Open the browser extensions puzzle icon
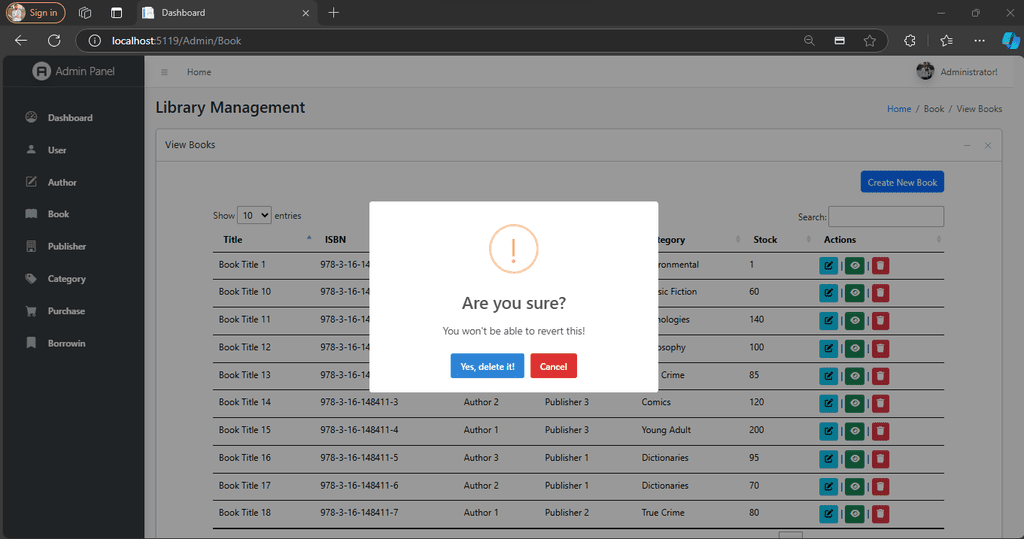 pos(910,41)
